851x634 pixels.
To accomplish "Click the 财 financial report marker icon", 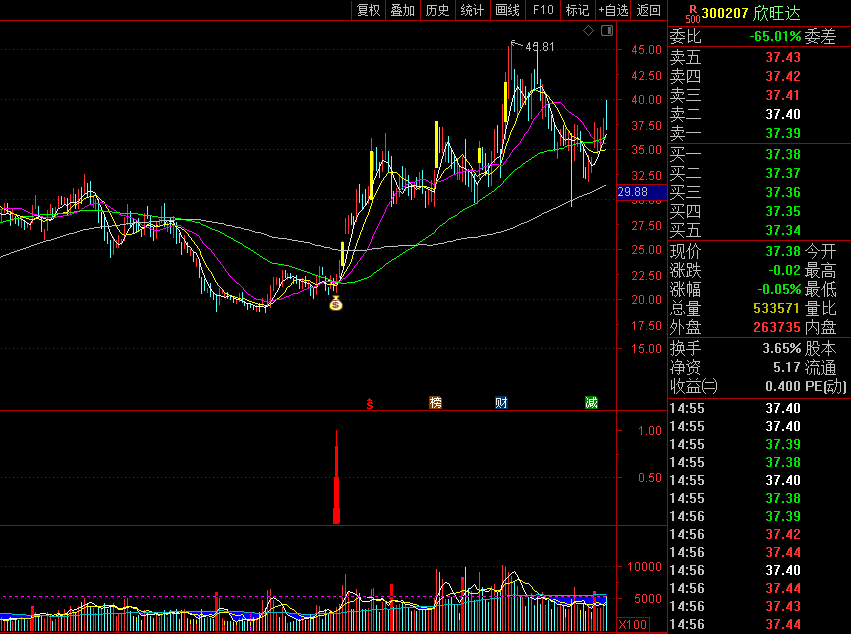I will click(x=501, y=403).
